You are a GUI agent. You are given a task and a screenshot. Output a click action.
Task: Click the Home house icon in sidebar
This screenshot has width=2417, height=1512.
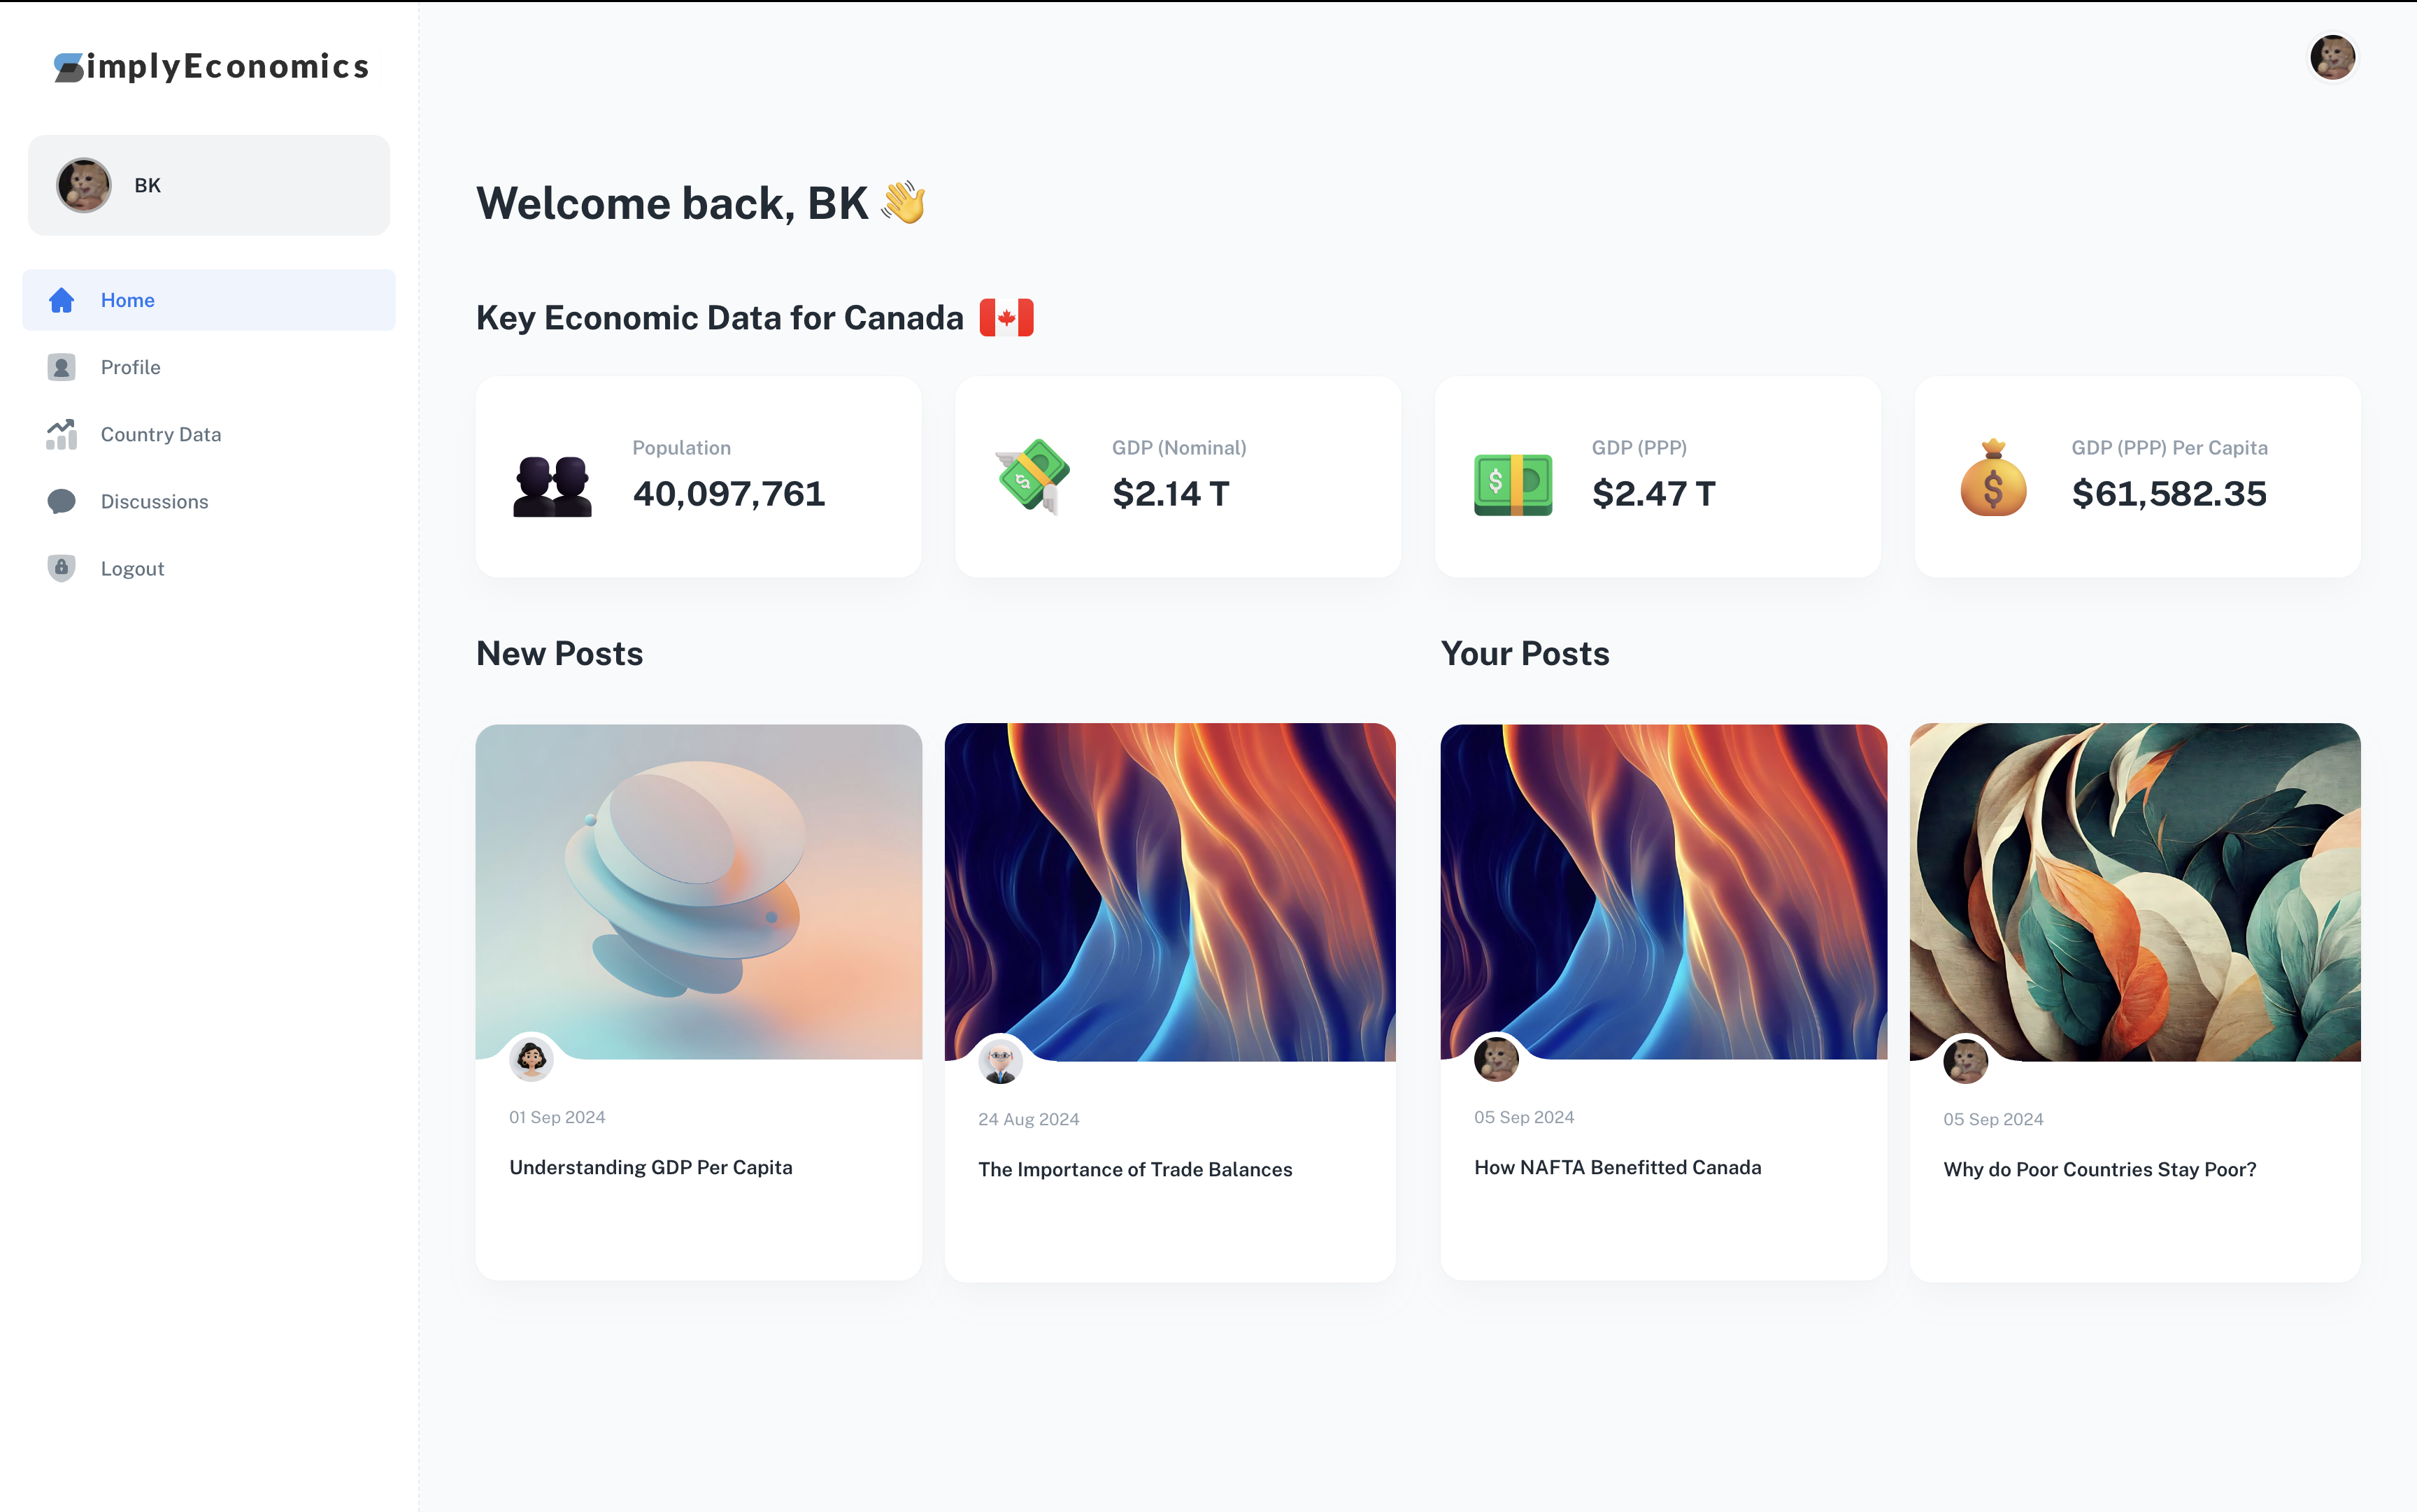(x=62, y=300)
